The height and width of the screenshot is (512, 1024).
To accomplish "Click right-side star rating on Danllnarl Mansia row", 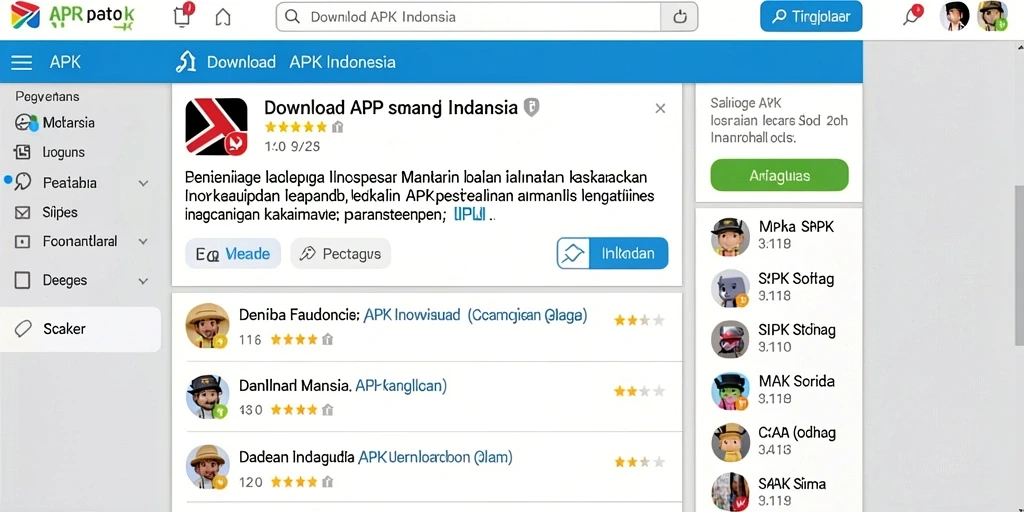I will coord(639,391).
